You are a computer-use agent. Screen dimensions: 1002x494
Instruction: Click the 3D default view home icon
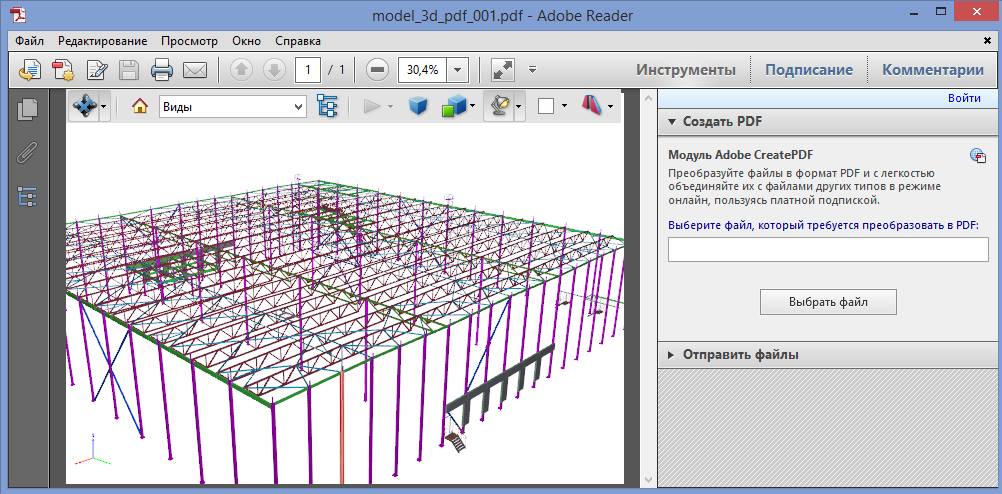click(139, 106)
